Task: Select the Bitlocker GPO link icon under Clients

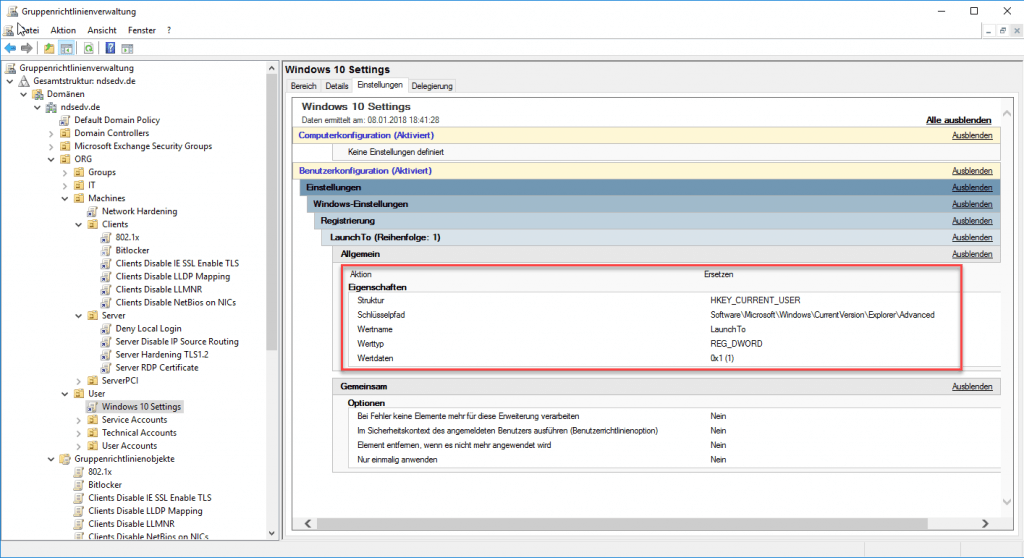Action: pyautogui.click(x=107, y=251)
